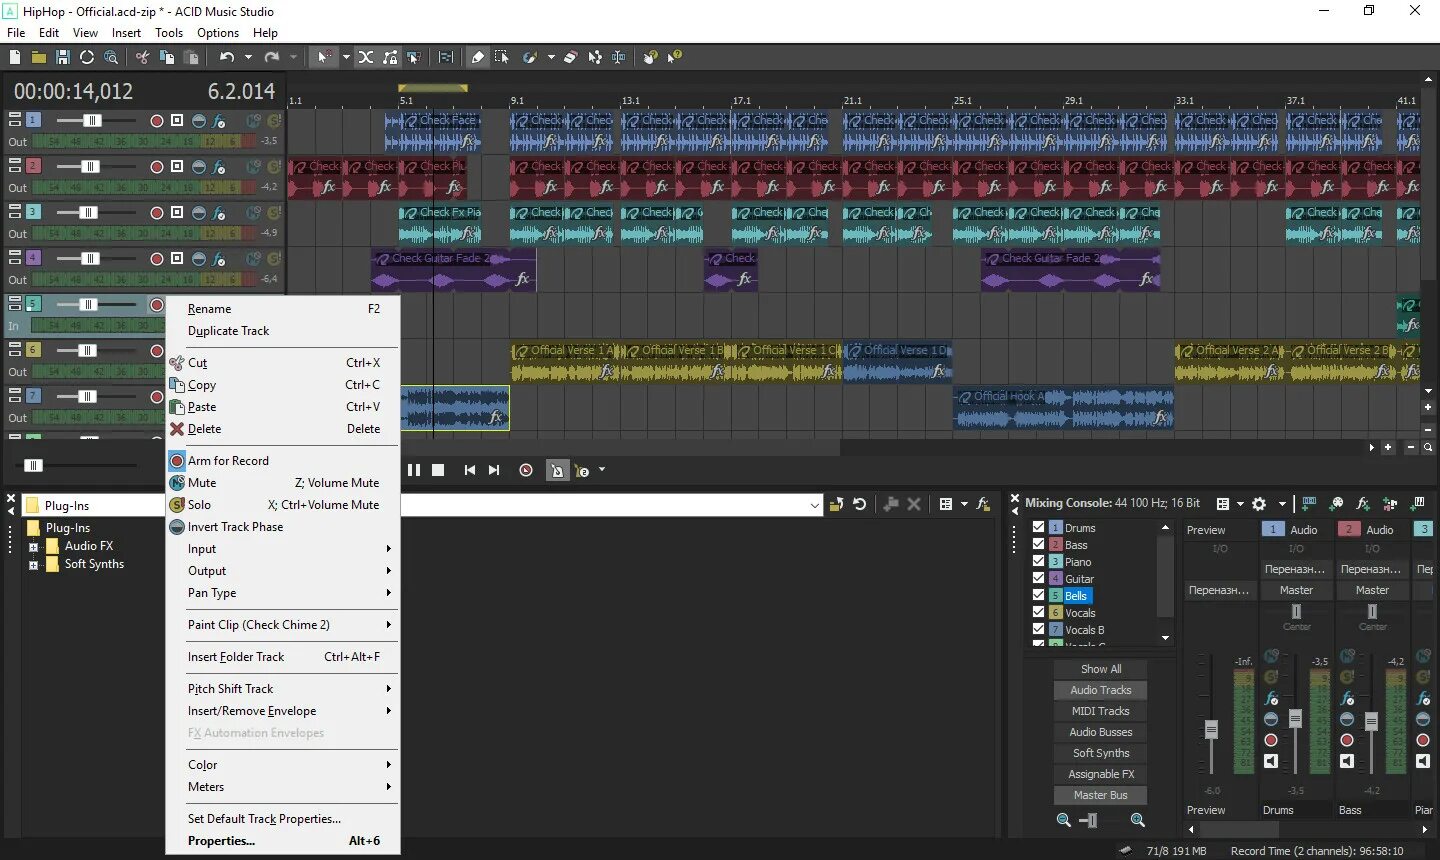Enable the selection tool dashed-rectangle icon
The height and width of the screenshot is (860, 1440).
pyautogui.click(x=502, y=58)
